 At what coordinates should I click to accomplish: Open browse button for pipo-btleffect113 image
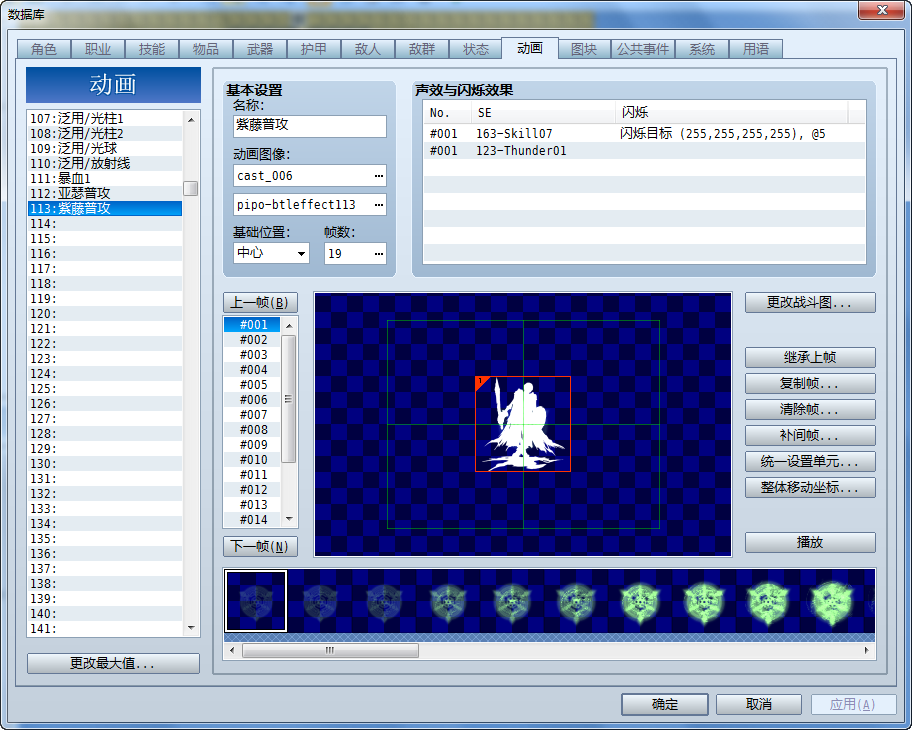(x=379, y=205)
